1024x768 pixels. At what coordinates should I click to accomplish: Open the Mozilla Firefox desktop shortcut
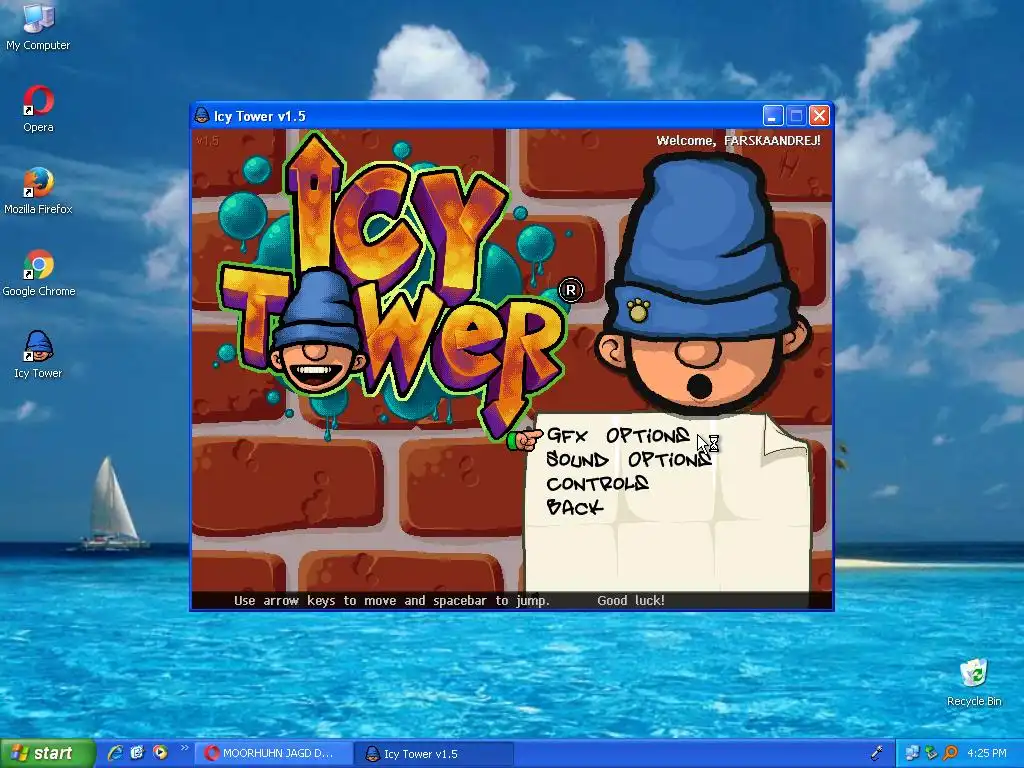(x=38, y=191)
